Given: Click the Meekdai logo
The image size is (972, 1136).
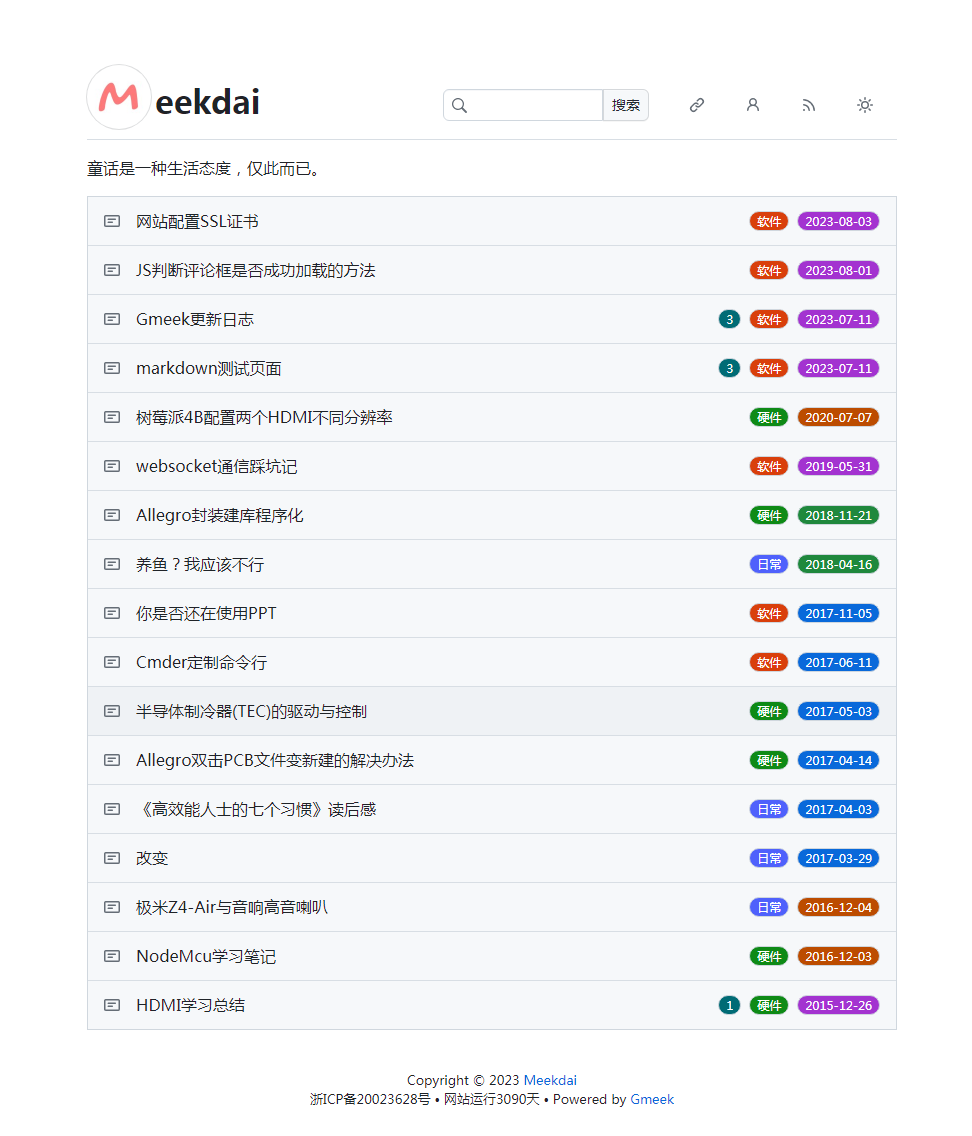Looking at the screenshot, I should [x=119, y=97].
